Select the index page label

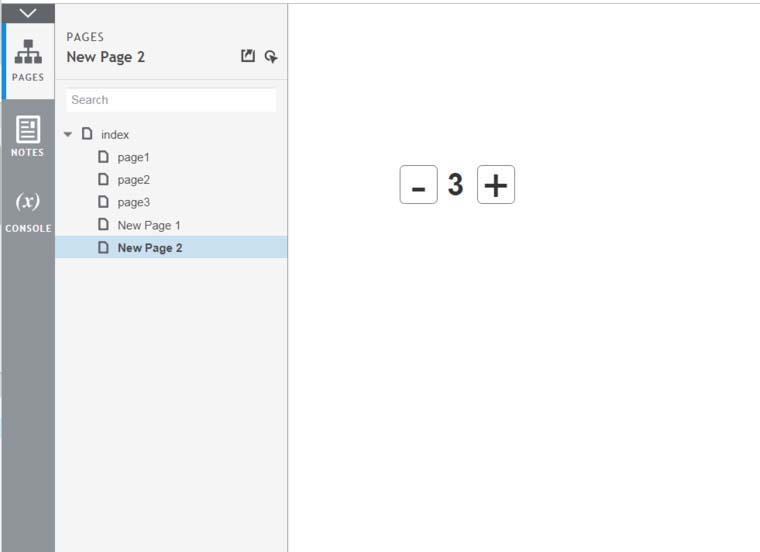115,134
